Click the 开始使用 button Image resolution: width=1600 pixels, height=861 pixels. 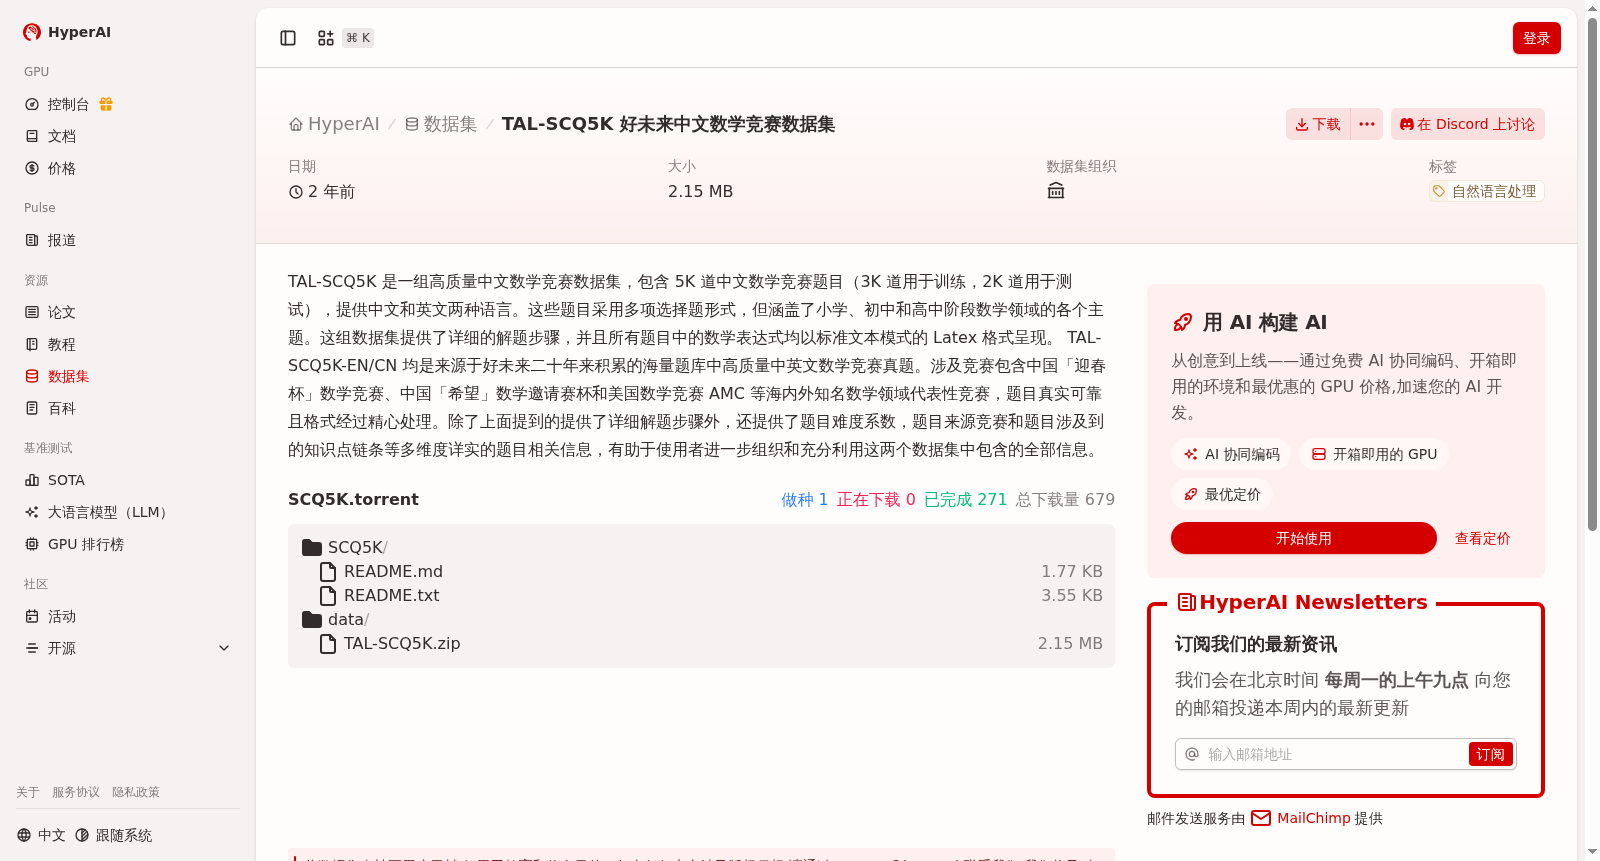[x=1304, y=538]
